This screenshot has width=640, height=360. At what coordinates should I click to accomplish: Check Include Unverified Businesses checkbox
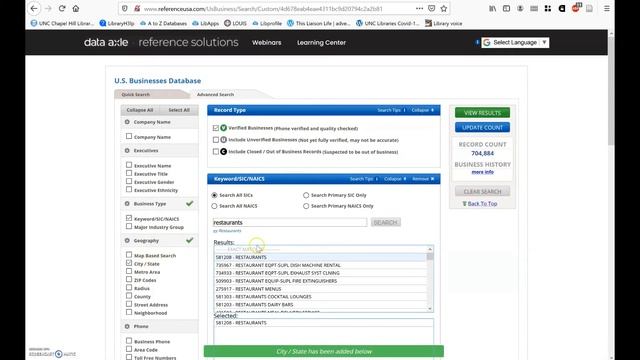(216, 140)
